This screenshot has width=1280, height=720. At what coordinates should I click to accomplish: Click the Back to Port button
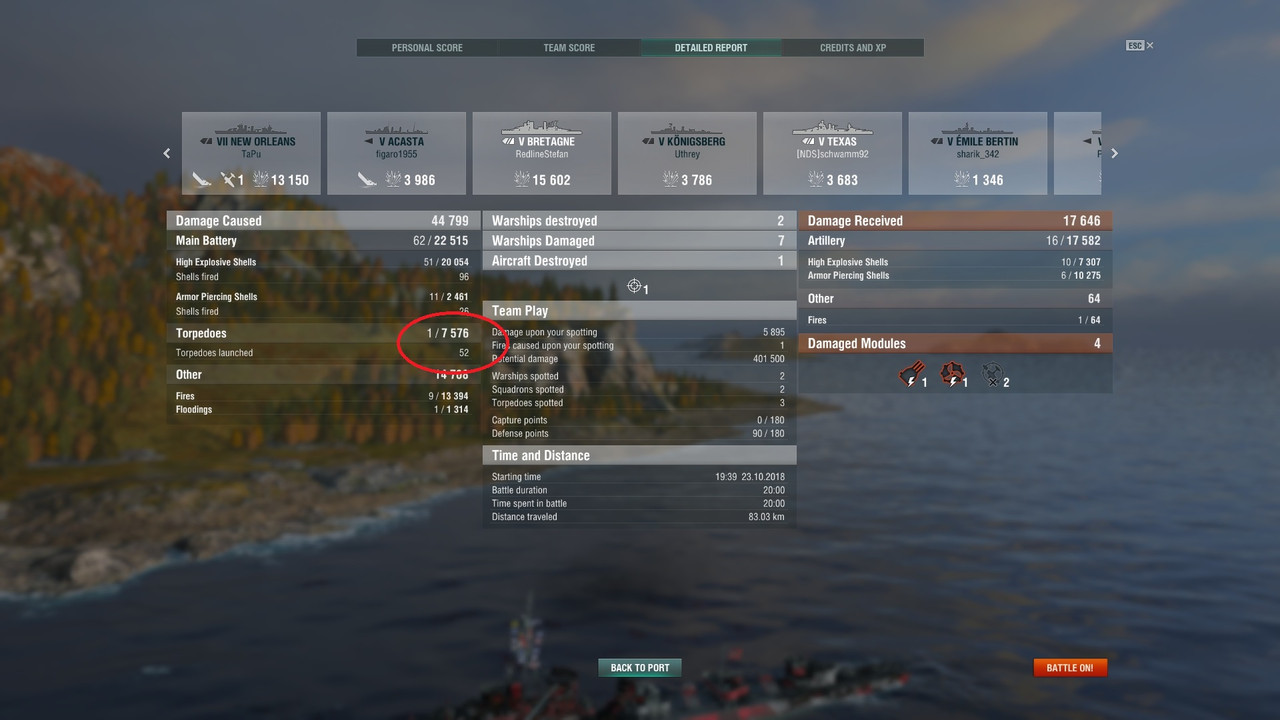pyautogui.click(x=640, y=667)
